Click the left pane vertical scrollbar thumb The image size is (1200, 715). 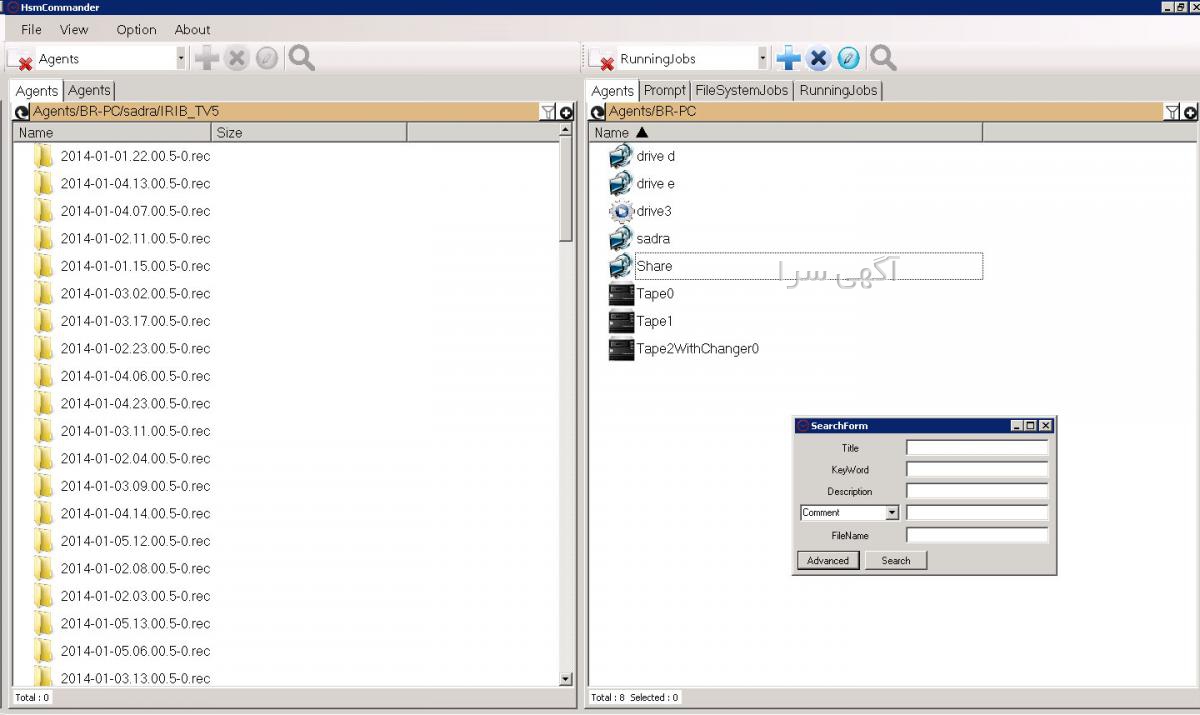point(566,190)
